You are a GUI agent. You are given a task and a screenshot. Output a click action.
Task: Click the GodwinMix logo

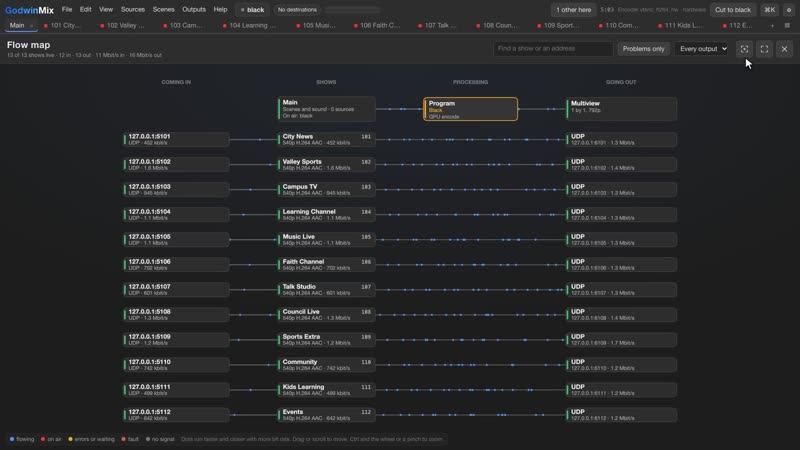tap(29, 10)
